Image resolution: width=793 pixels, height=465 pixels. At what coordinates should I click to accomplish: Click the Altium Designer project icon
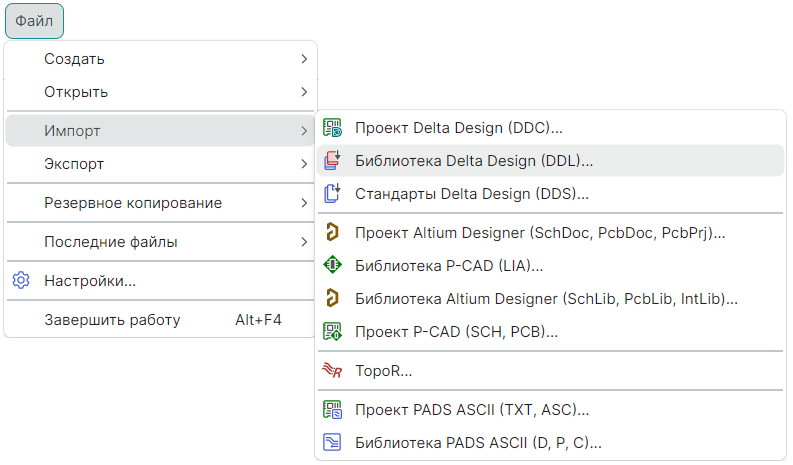(333, 233)
